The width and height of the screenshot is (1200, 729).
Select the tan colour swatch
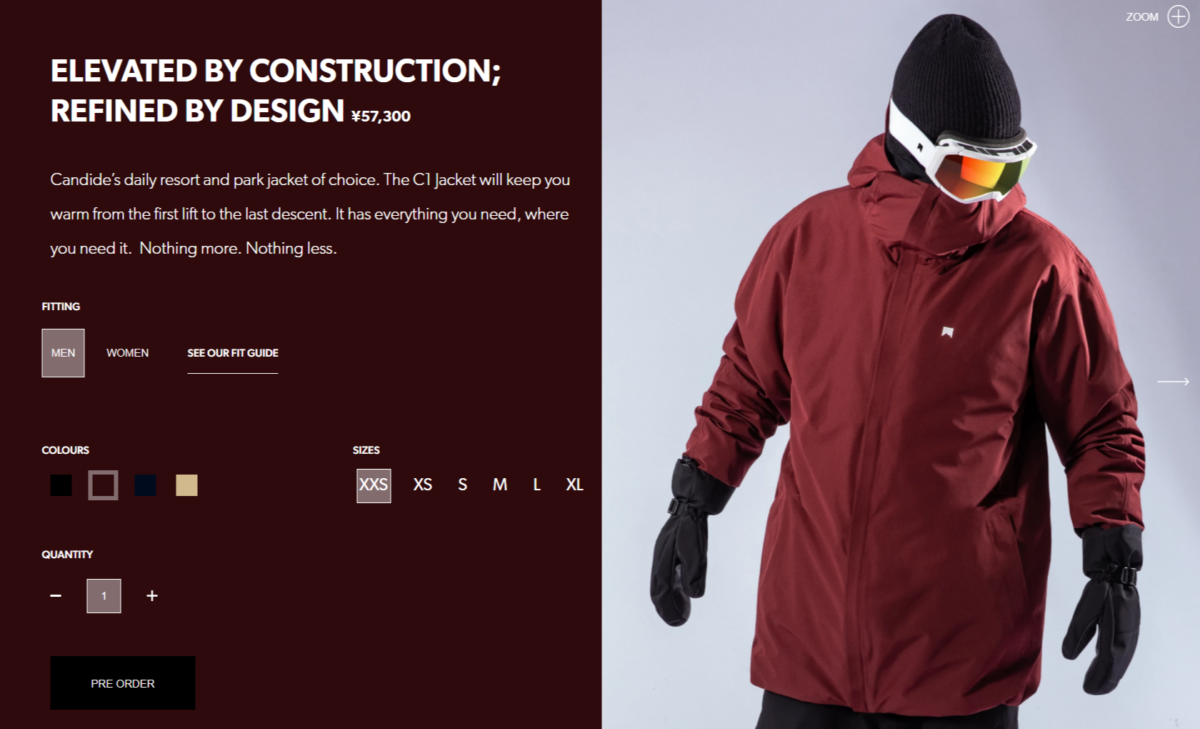[x=187, y=485]
